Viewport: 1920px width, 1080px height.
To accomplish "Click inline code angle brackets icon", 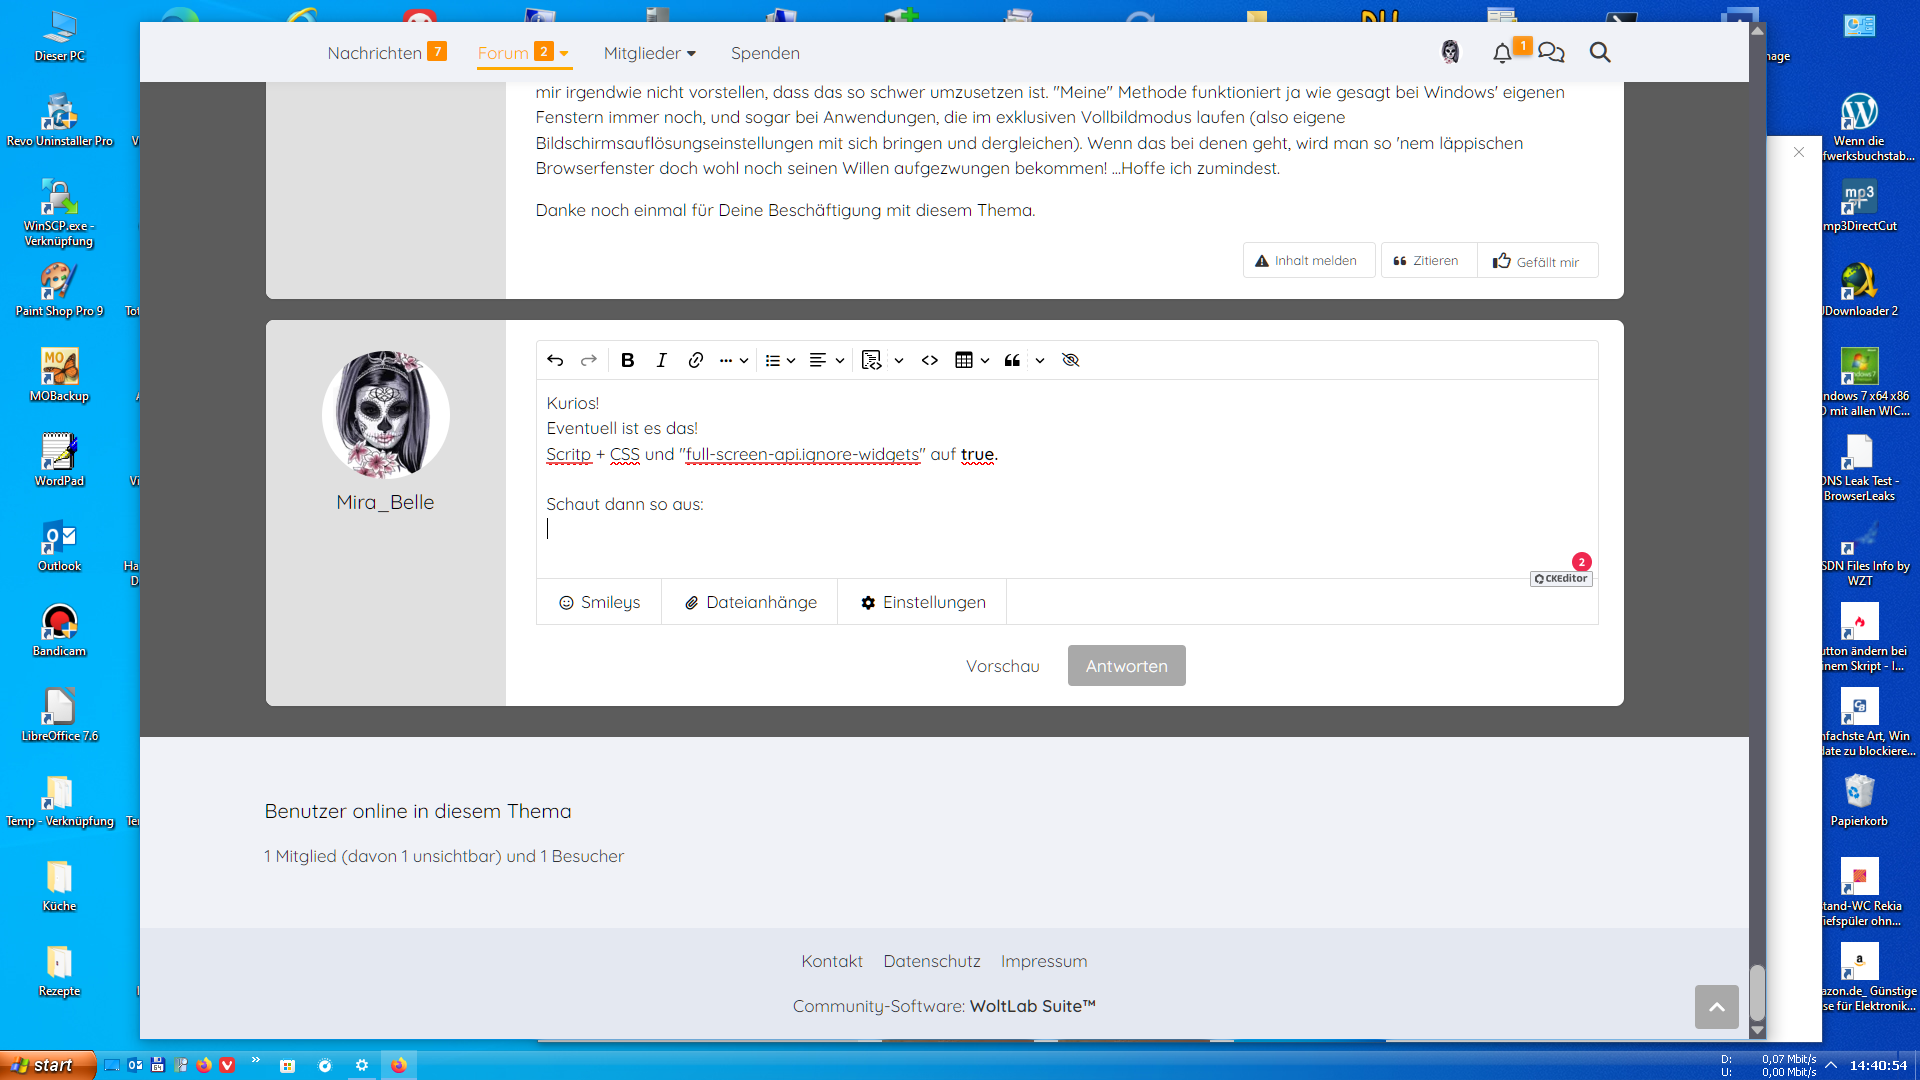I will coord(929,360).
